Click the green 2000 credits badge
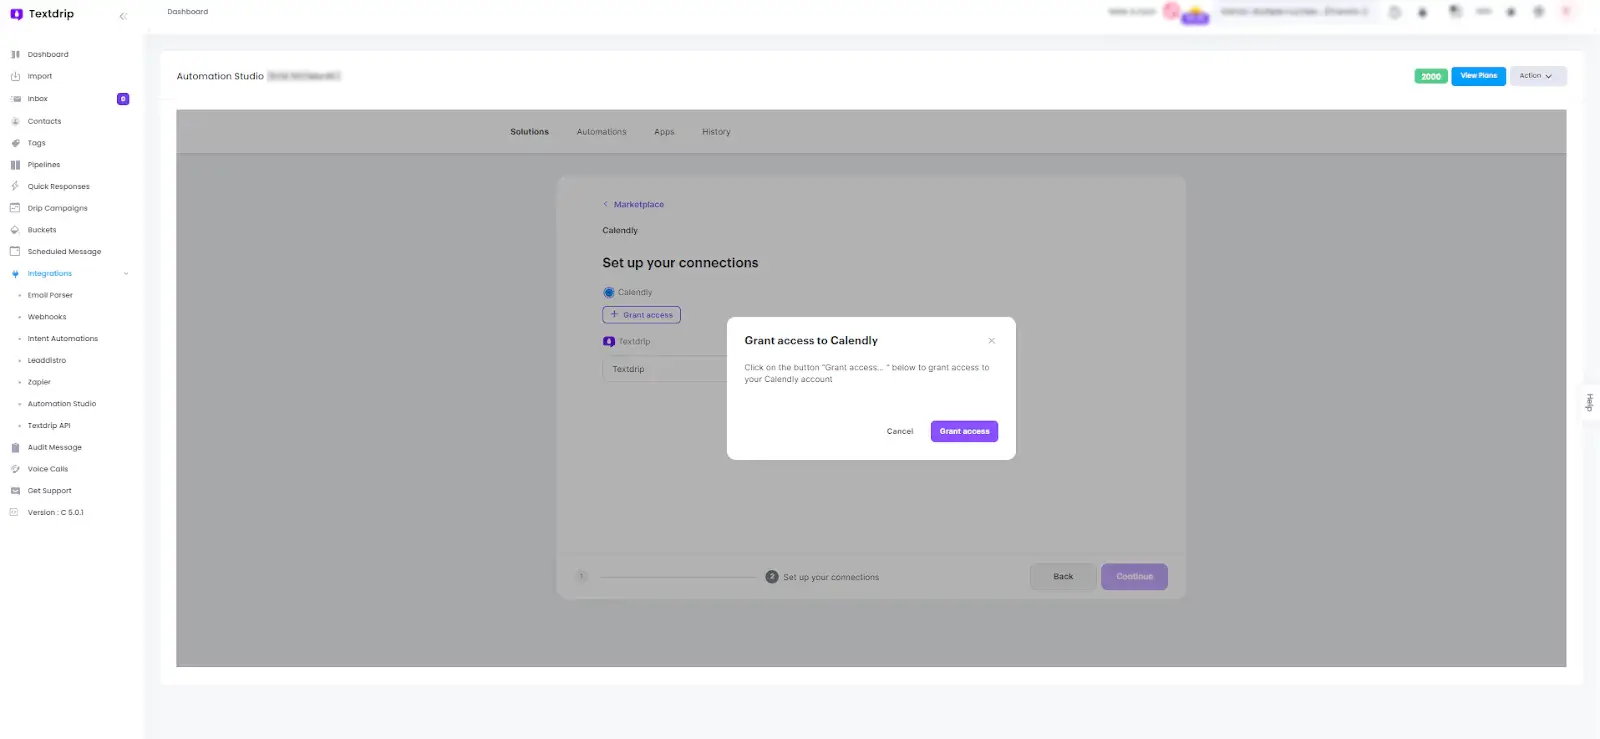This screenshot has height=739, width=1600. point(1431,76)
